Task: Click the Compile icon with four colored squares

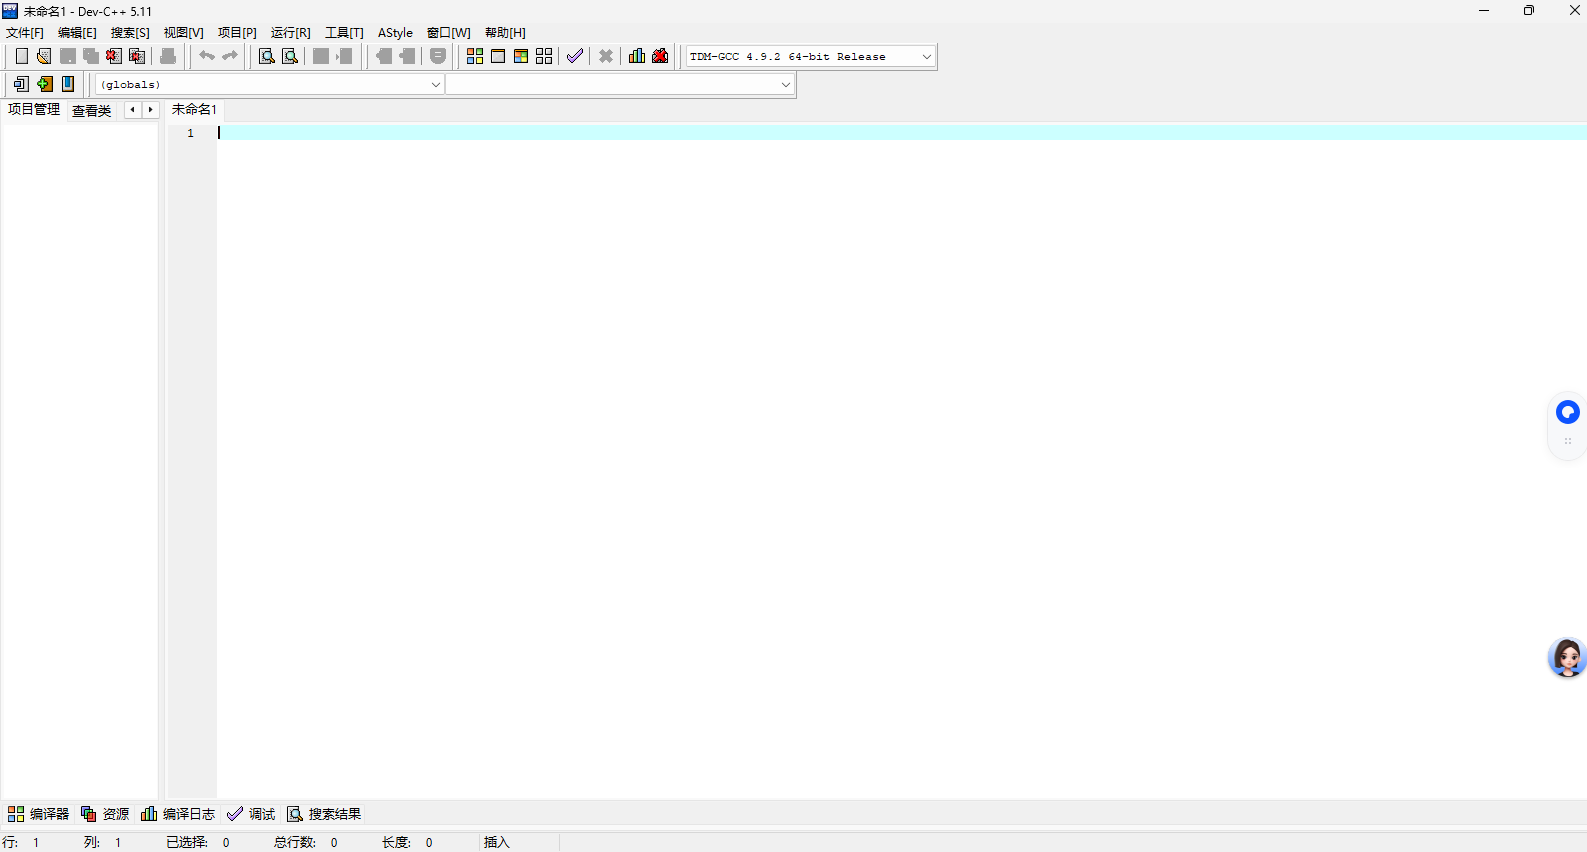Action: (475, 56)
